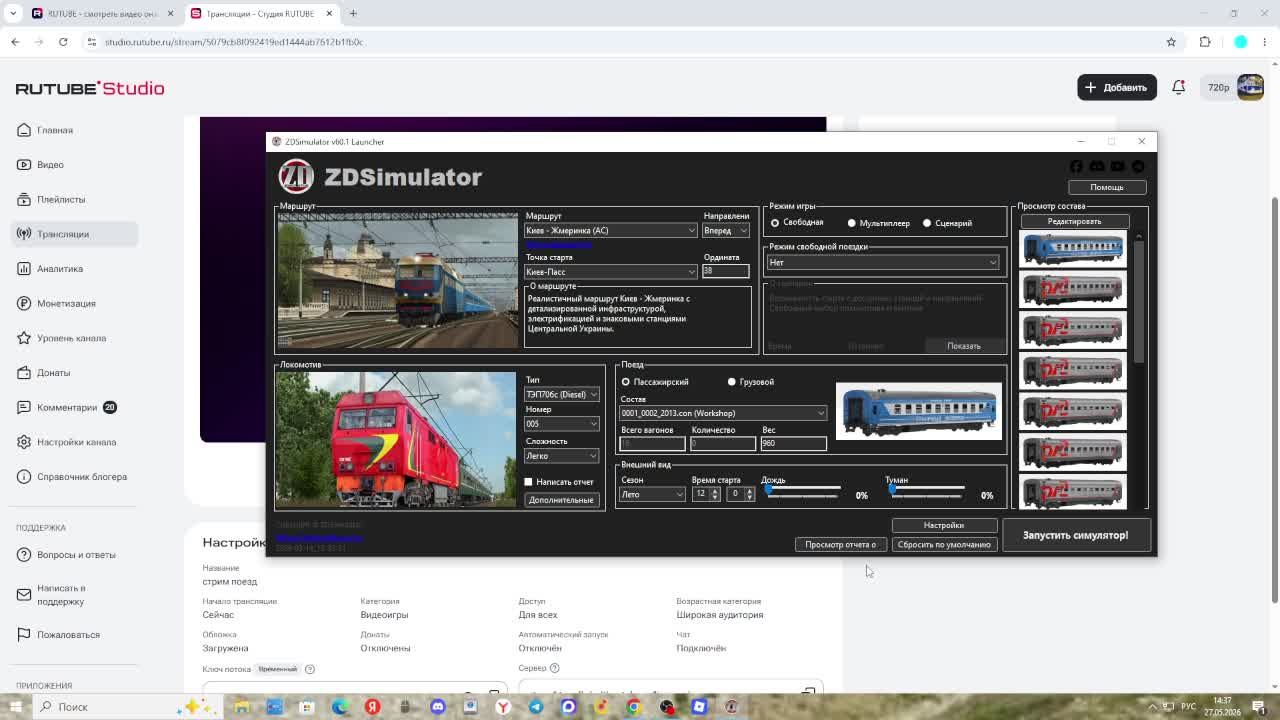
Task: Open Справочник блогера in the sidebar
Action: 82,477
